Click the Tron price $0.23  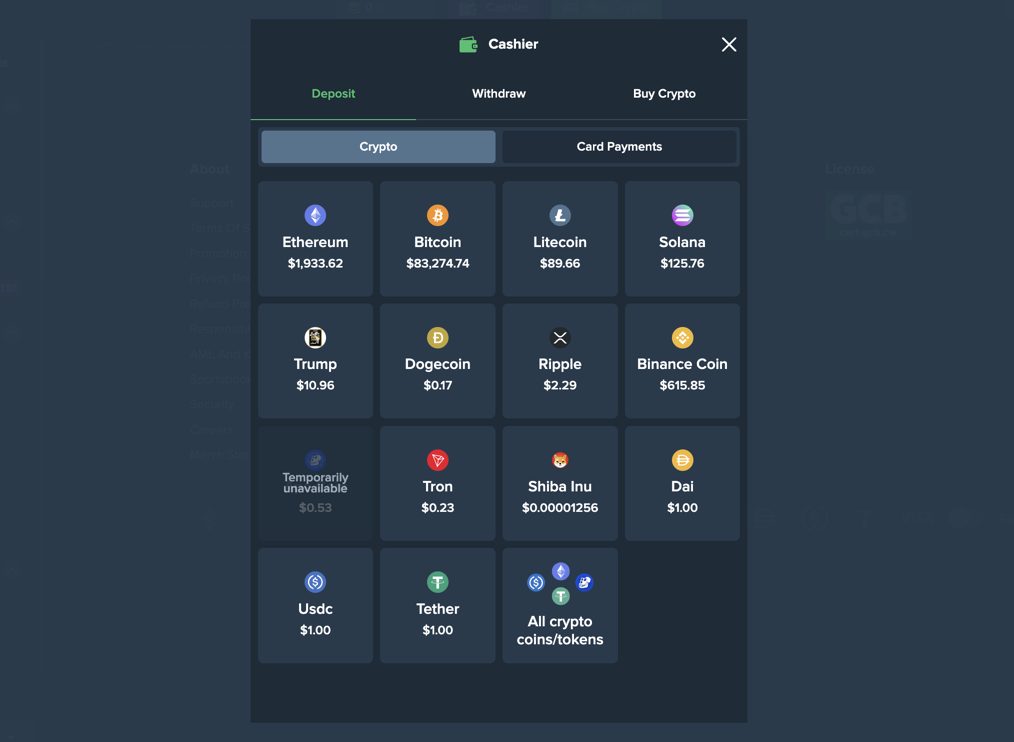(x=438, y=508)
